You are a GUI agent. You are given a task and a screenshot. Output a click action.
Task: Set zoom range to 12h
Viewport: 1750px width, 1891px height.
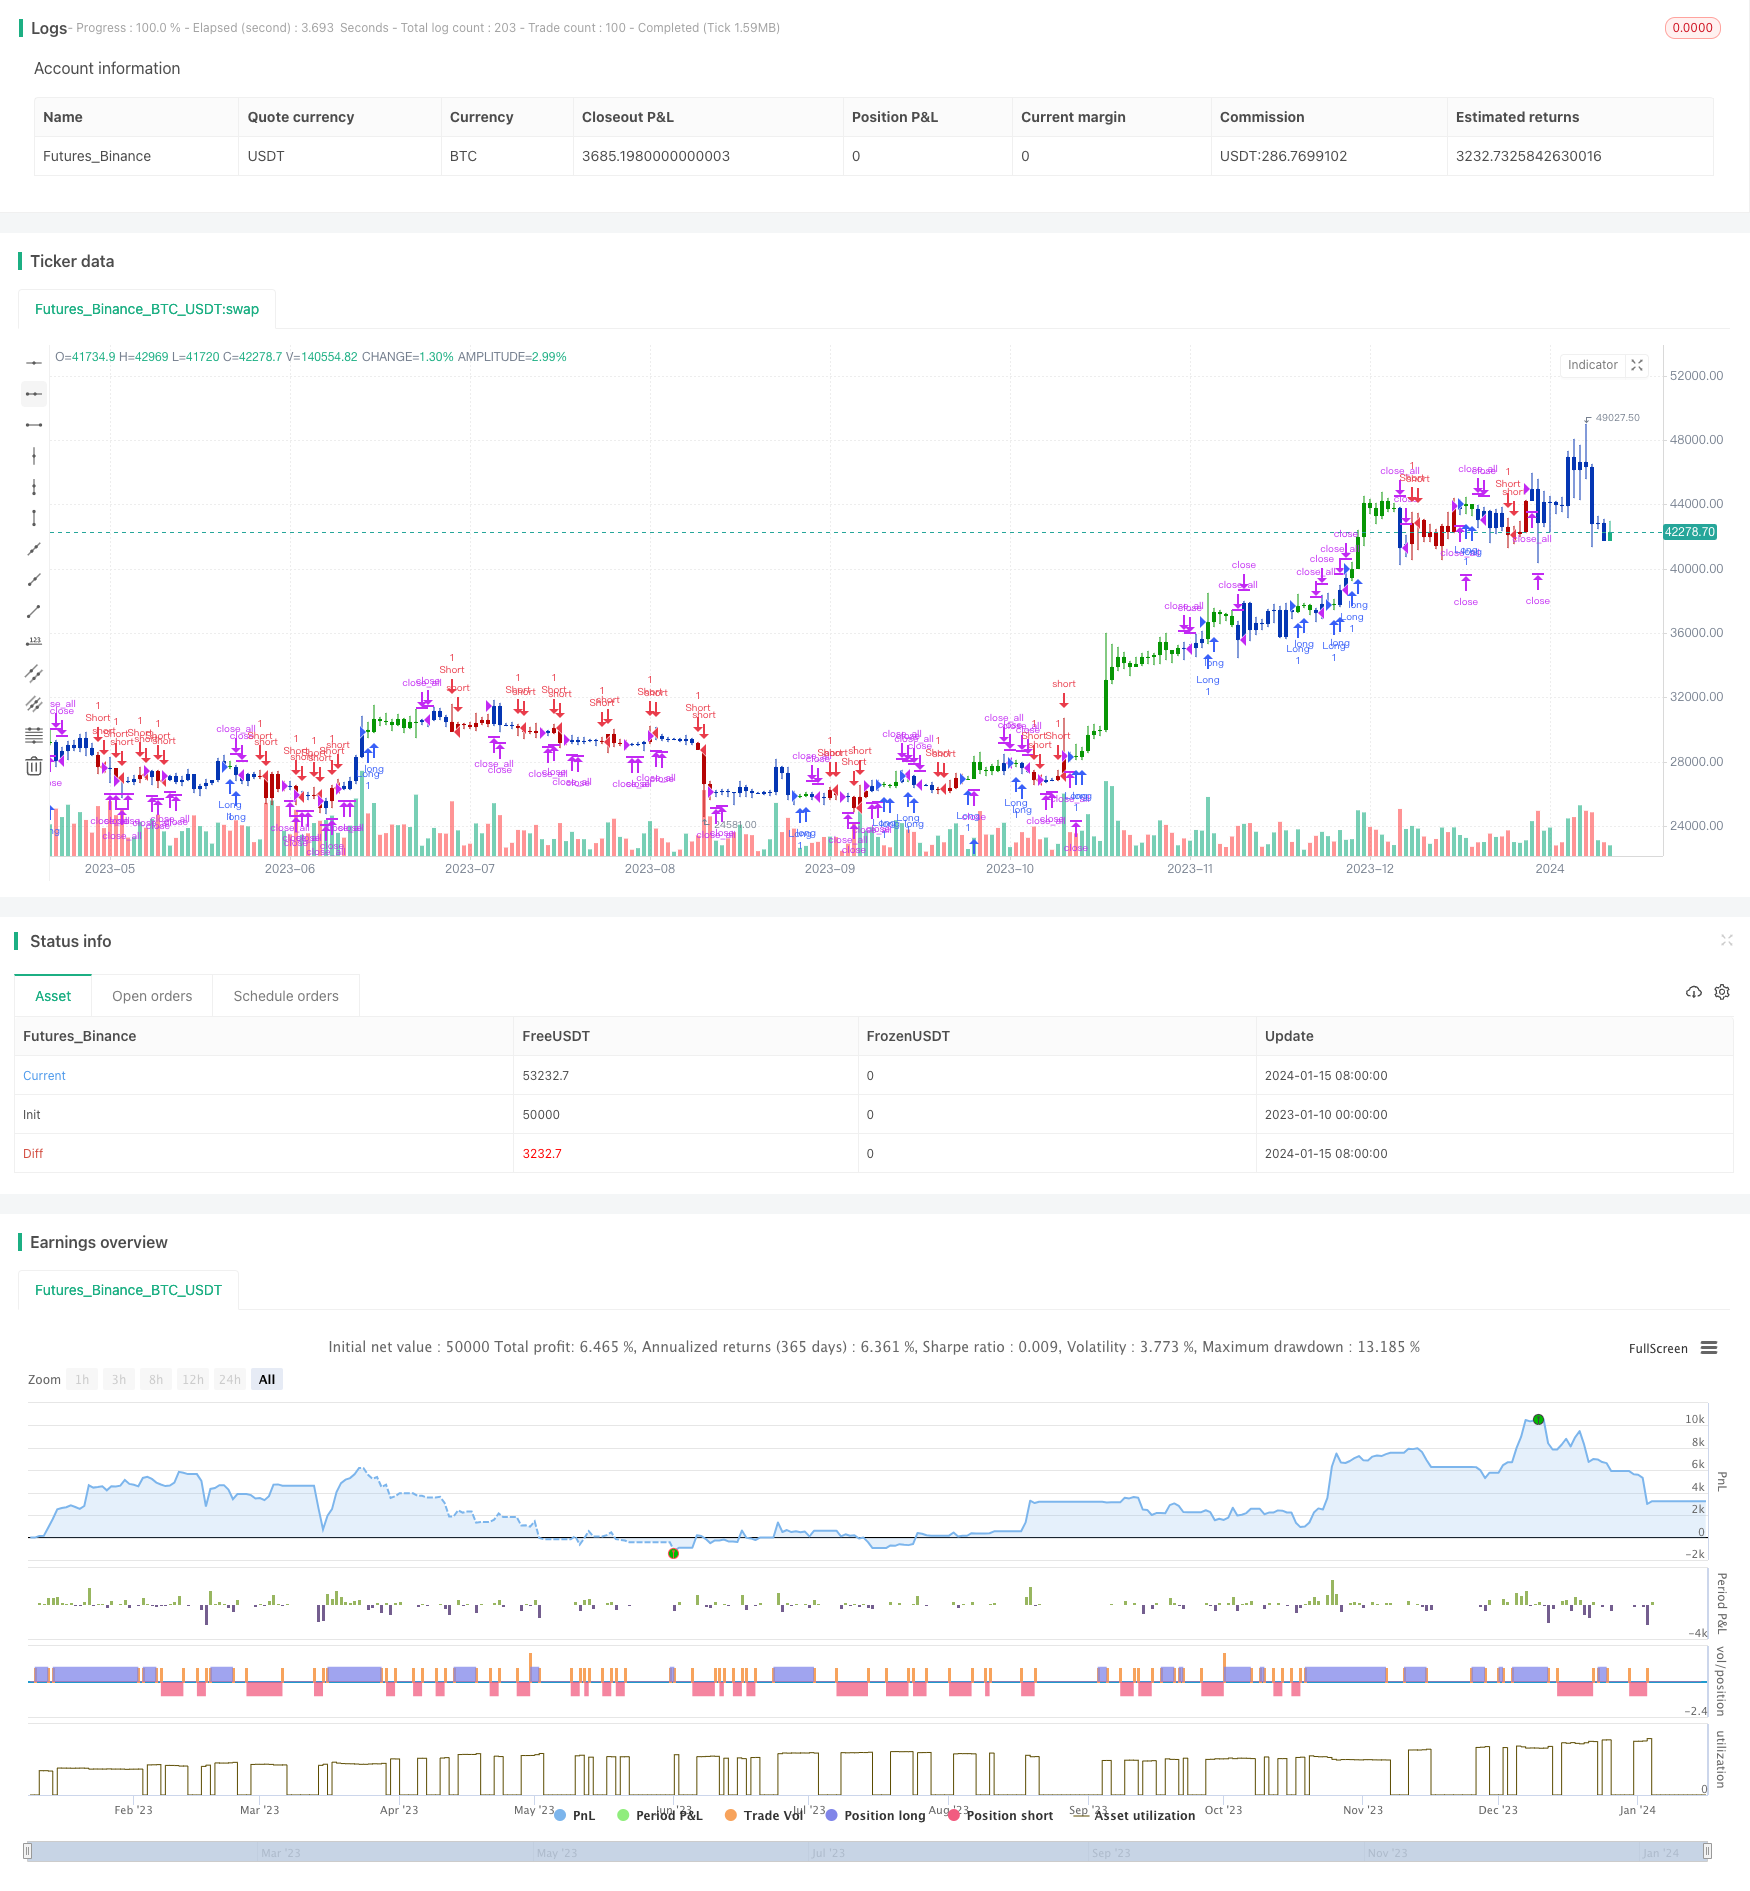coord(193,1379)
